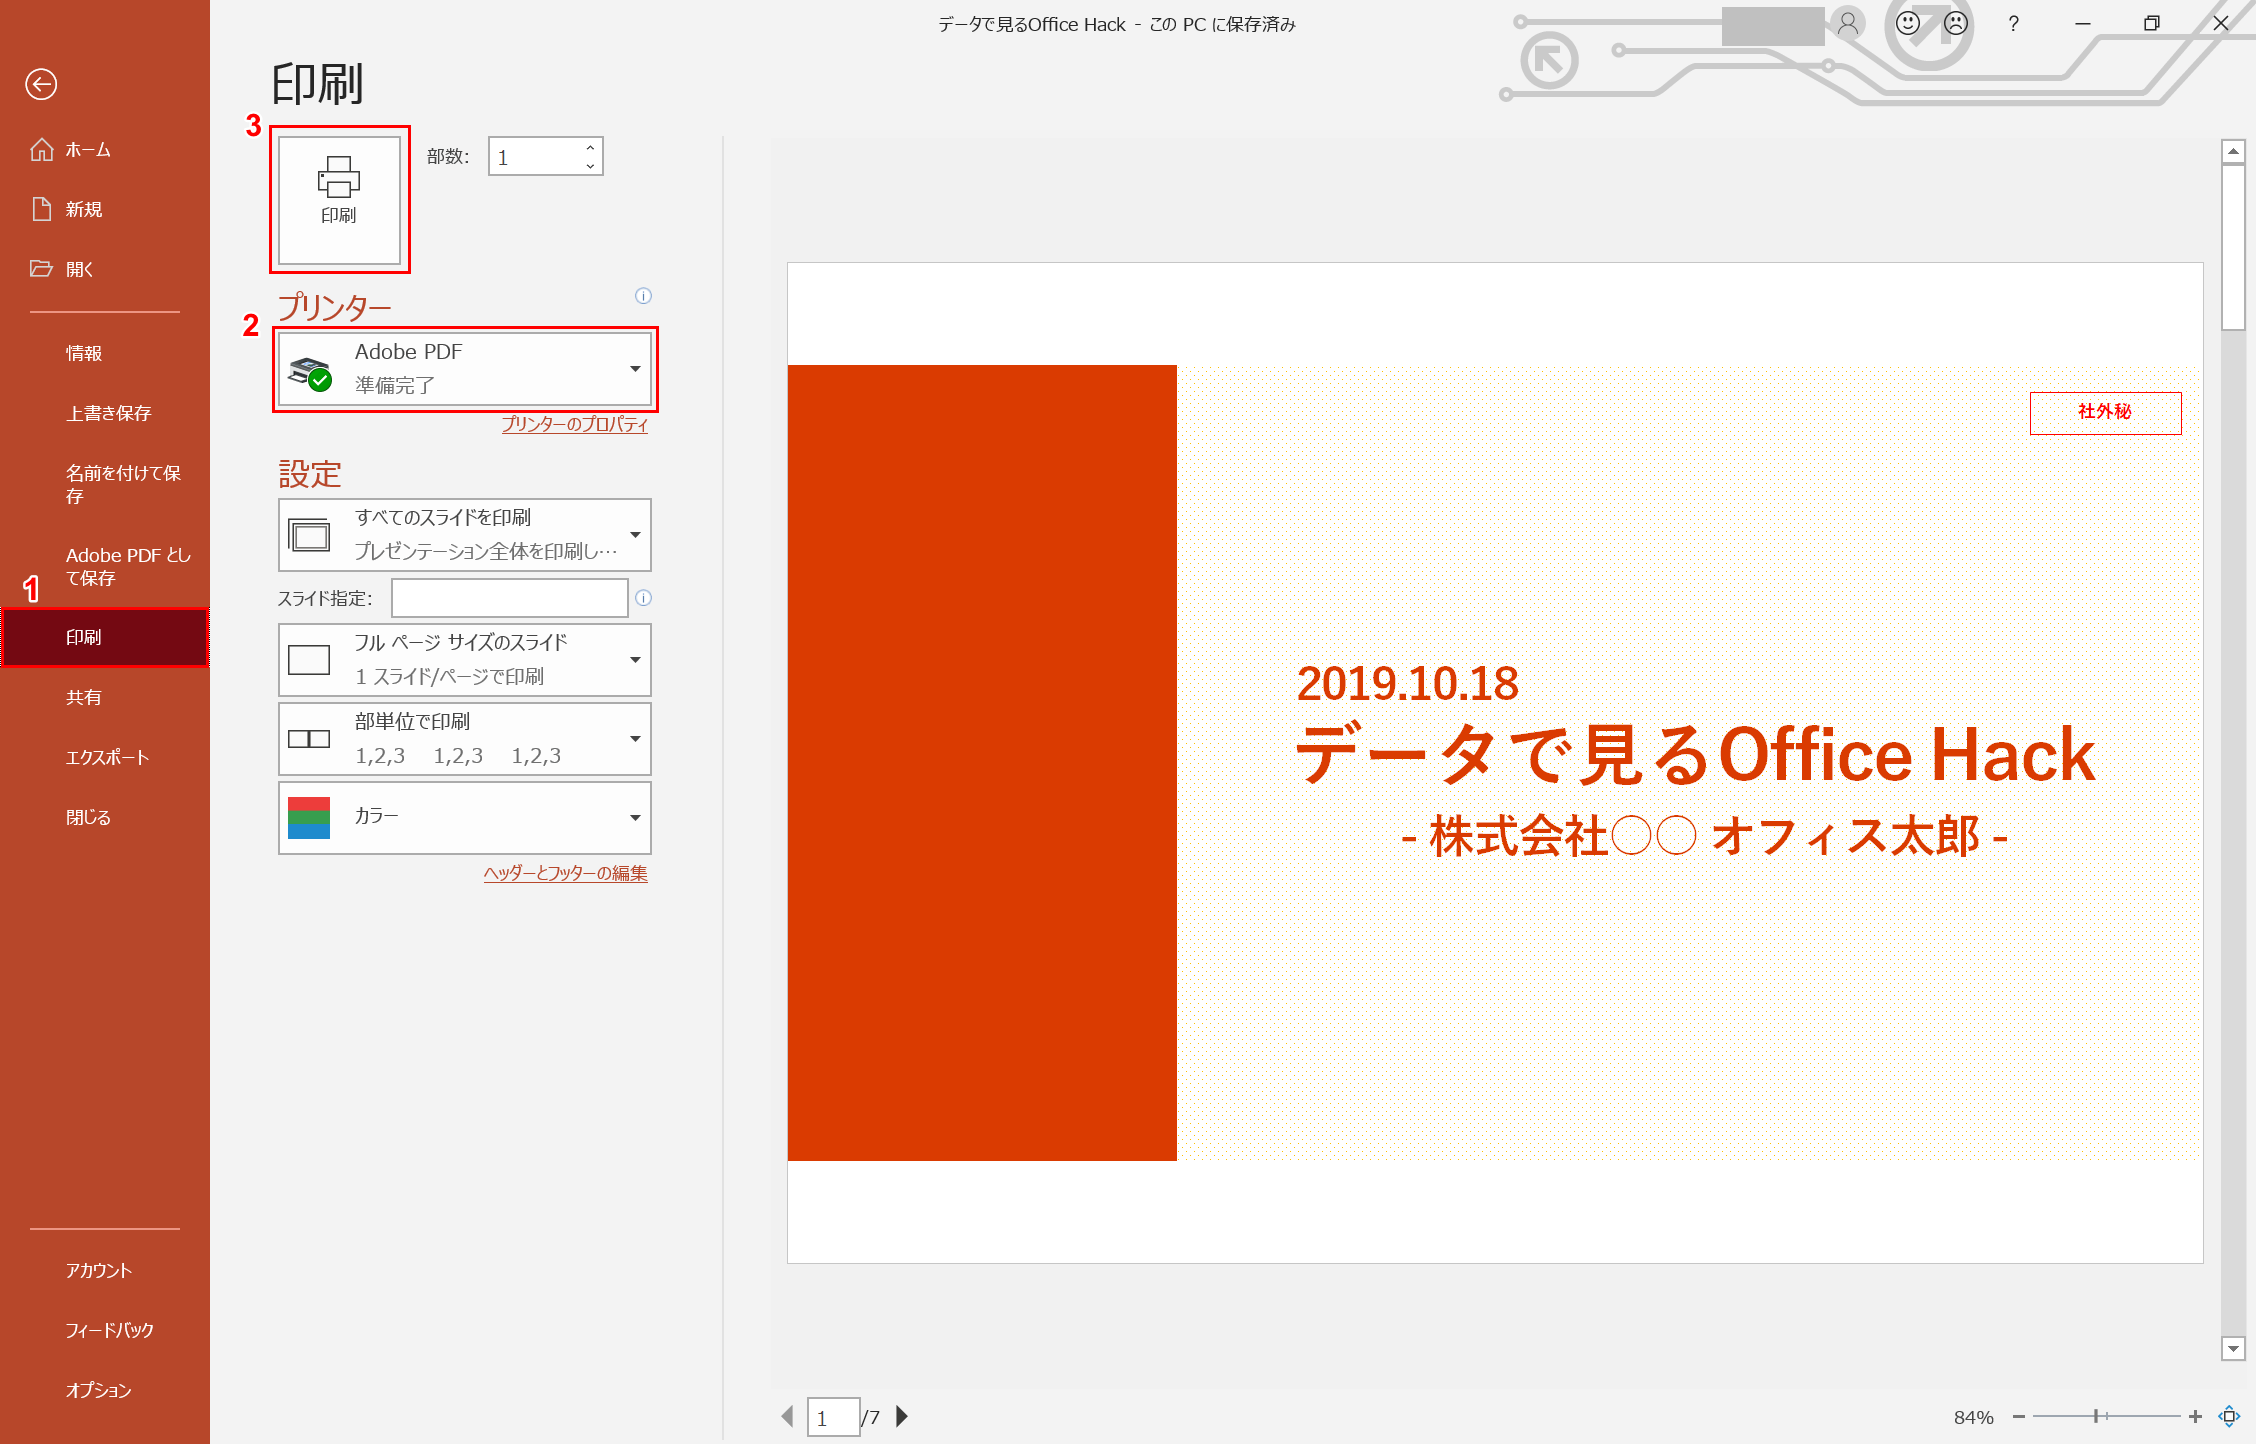This screenshot has width=2256, height=1444.
Task: Open the Export (エクスポート) page
Action: coord(105,758)
